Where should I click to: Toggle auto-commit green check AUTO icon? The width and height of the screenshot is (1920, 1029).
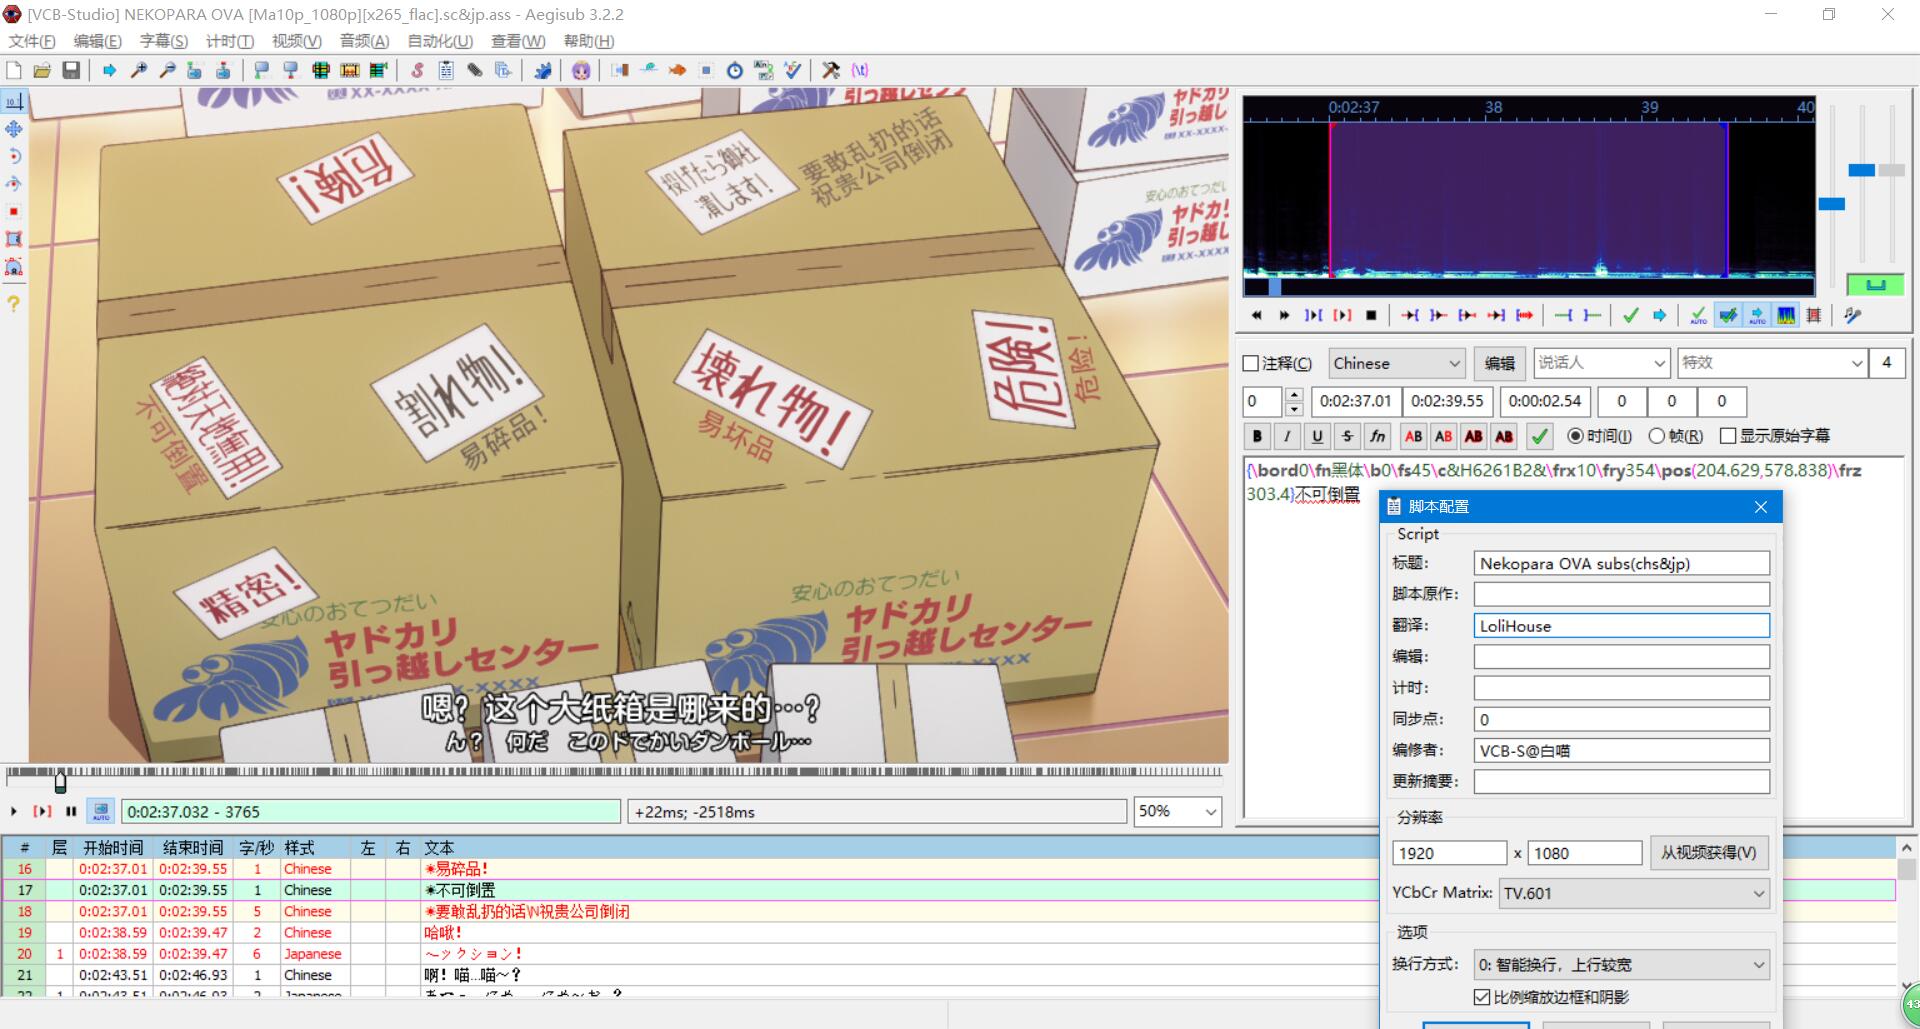[x=1698, y=315]
